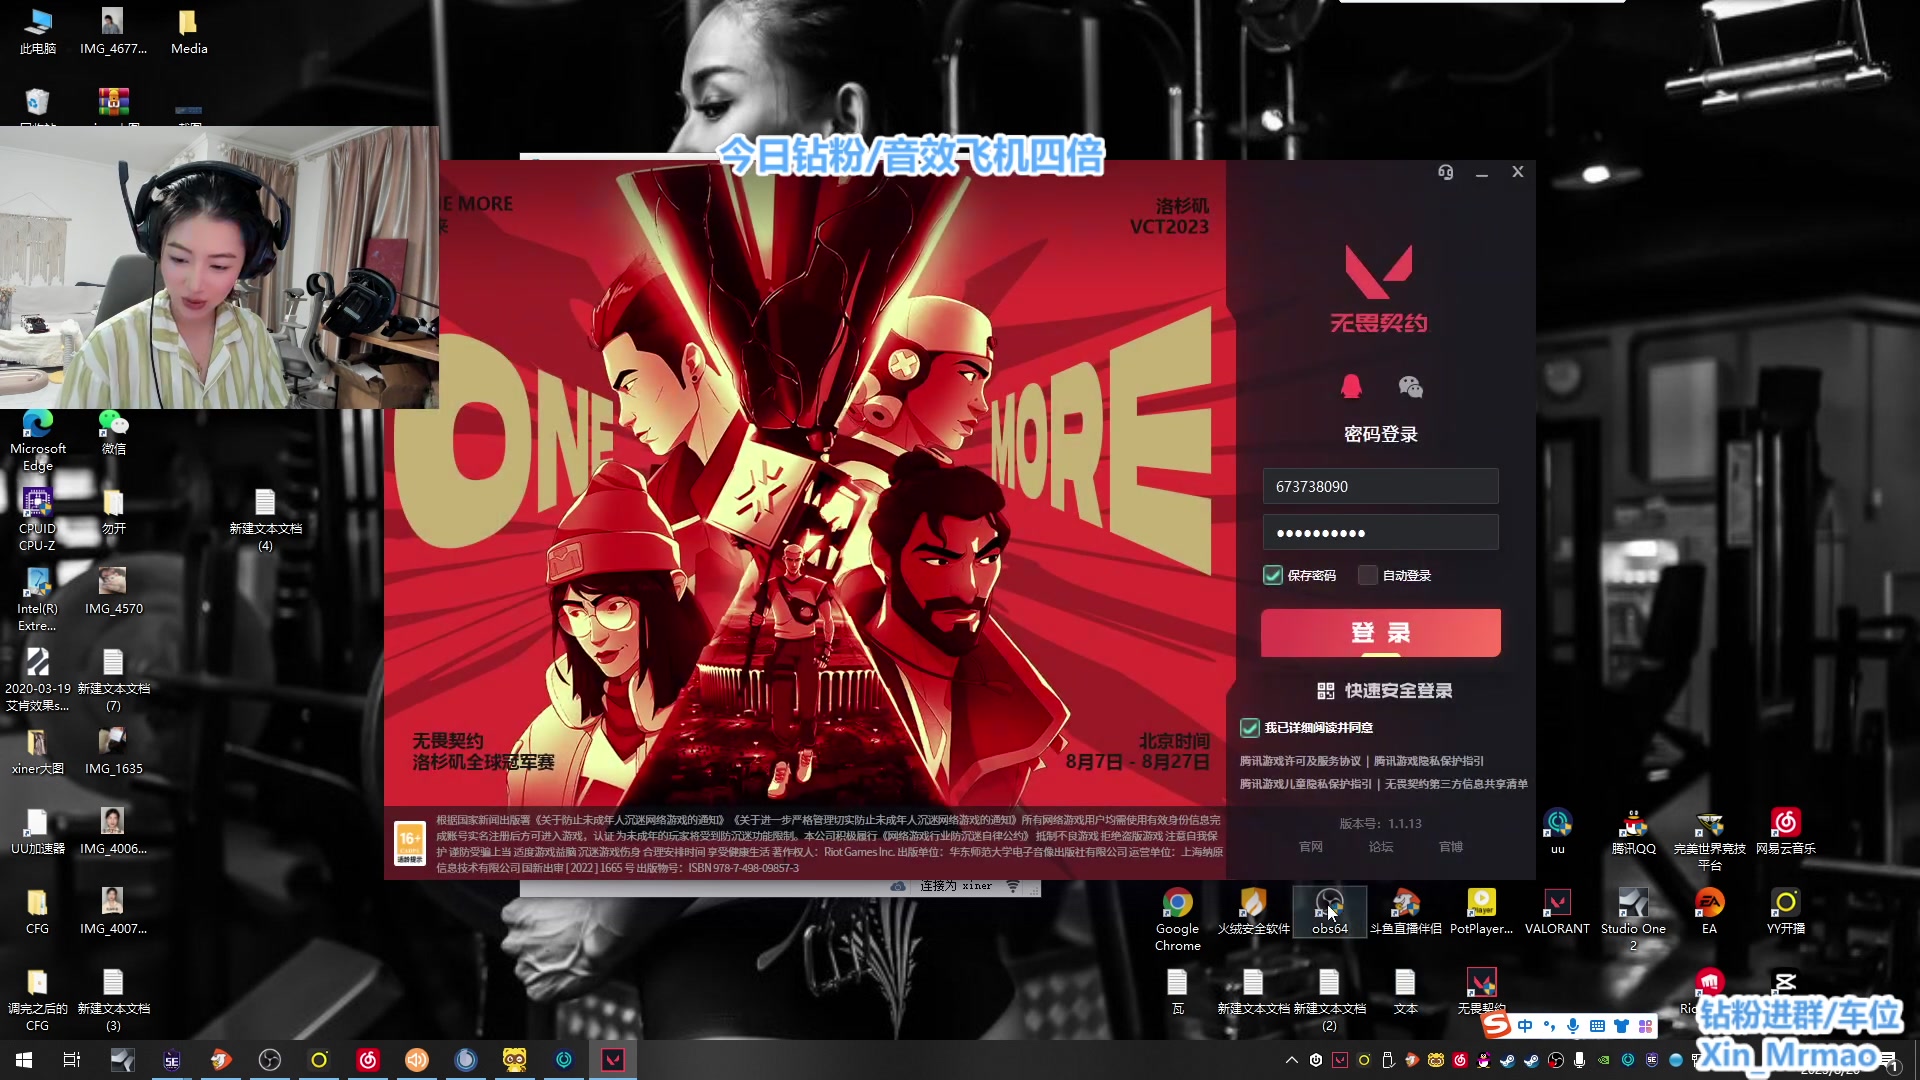Select the IMG_4570 image file
Screen dimensions: 1920x1080
[113, 591]
